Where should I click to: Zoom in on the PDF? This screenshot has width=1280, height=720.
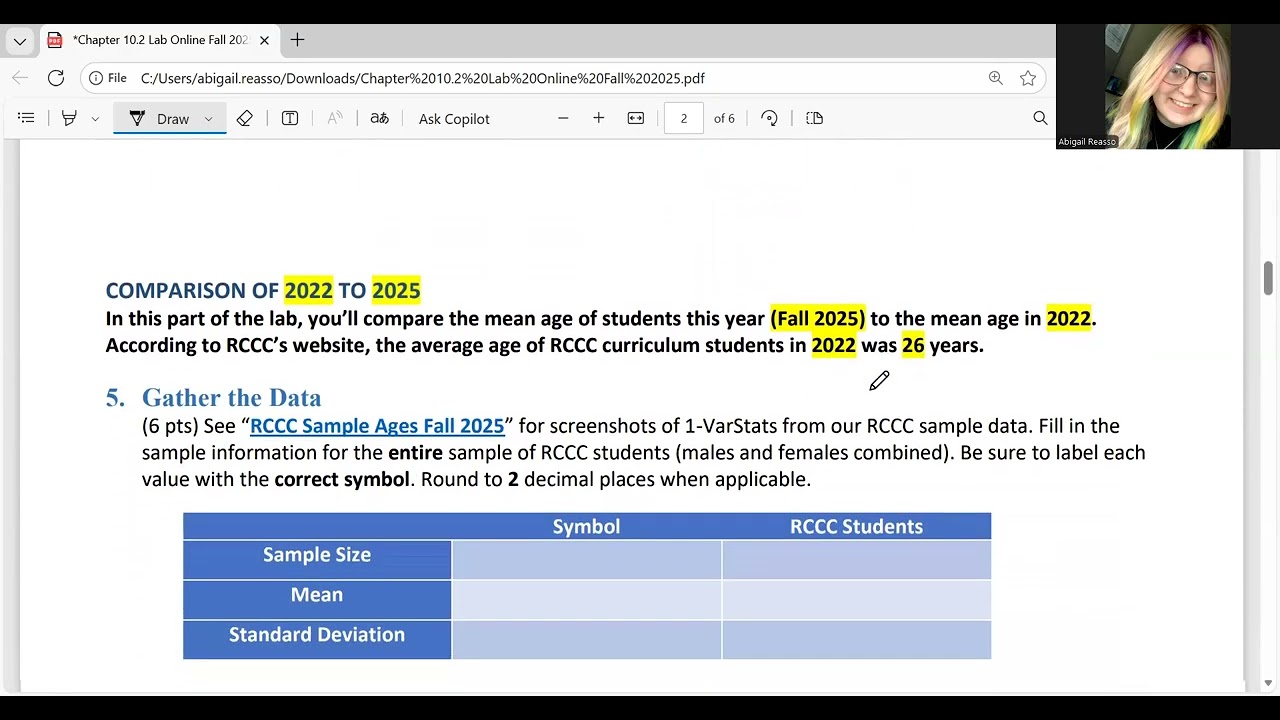tap(598, 118)
